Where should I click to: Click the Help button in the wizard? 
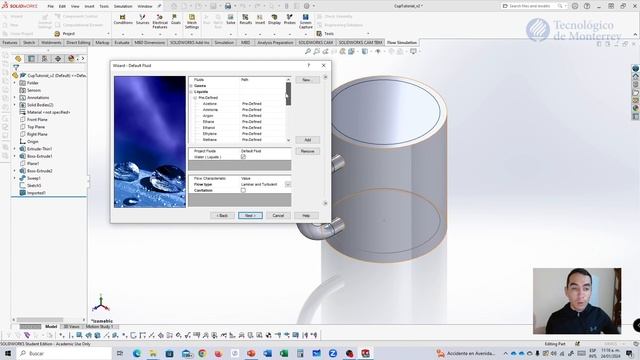tap(306, 215)
